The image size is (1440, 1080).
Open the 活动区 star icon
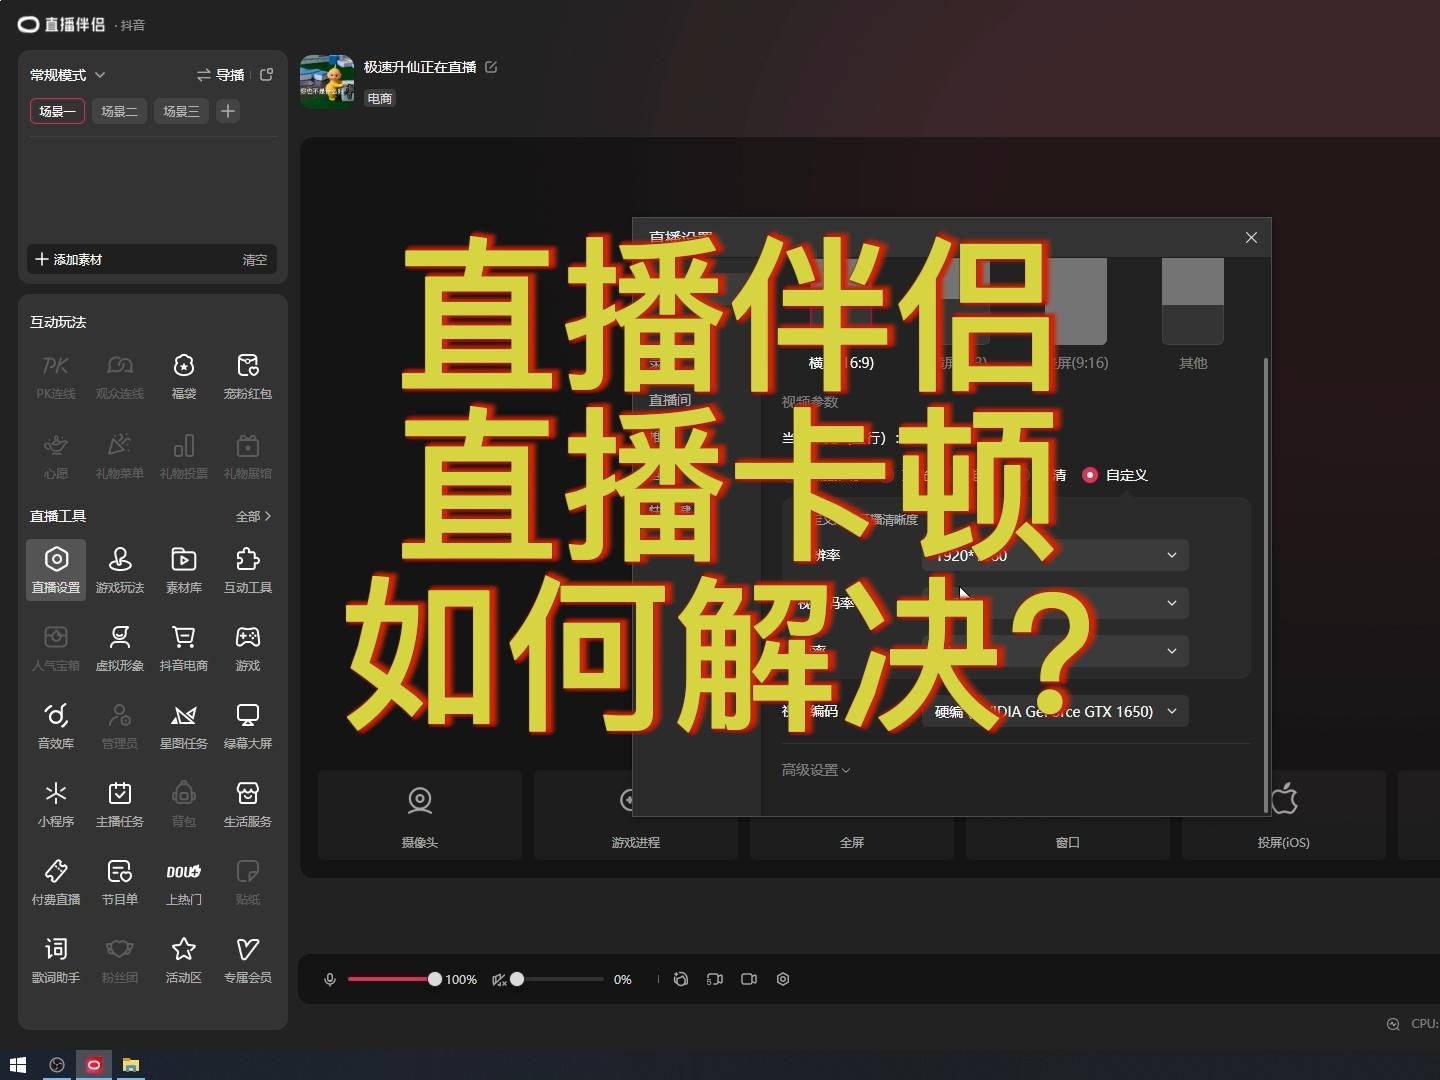184,960
